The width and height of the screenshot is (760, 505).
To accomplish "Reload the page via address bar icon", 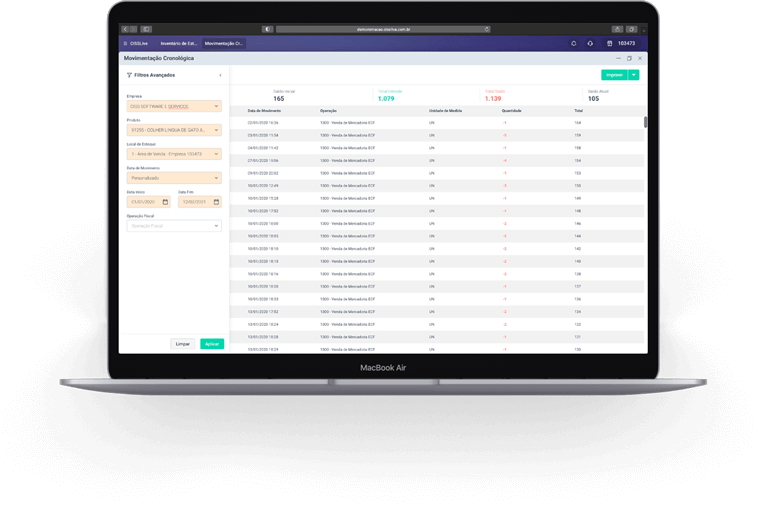I will point(487,29).
